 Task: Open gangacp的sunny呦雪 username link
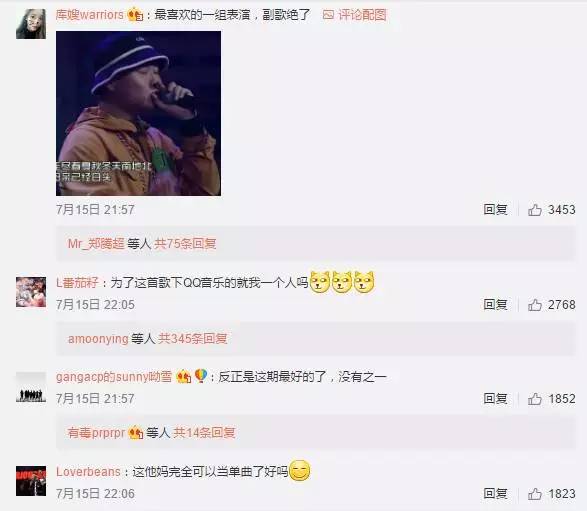tap(114, 376)
